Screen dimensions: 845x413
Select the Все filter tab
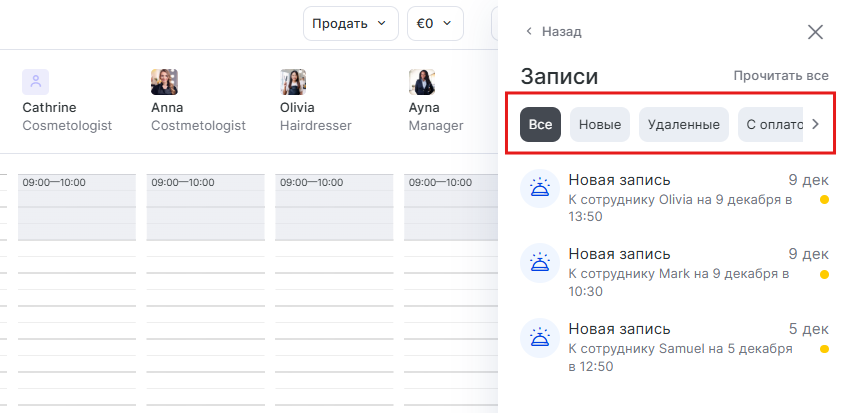(540, 125)
